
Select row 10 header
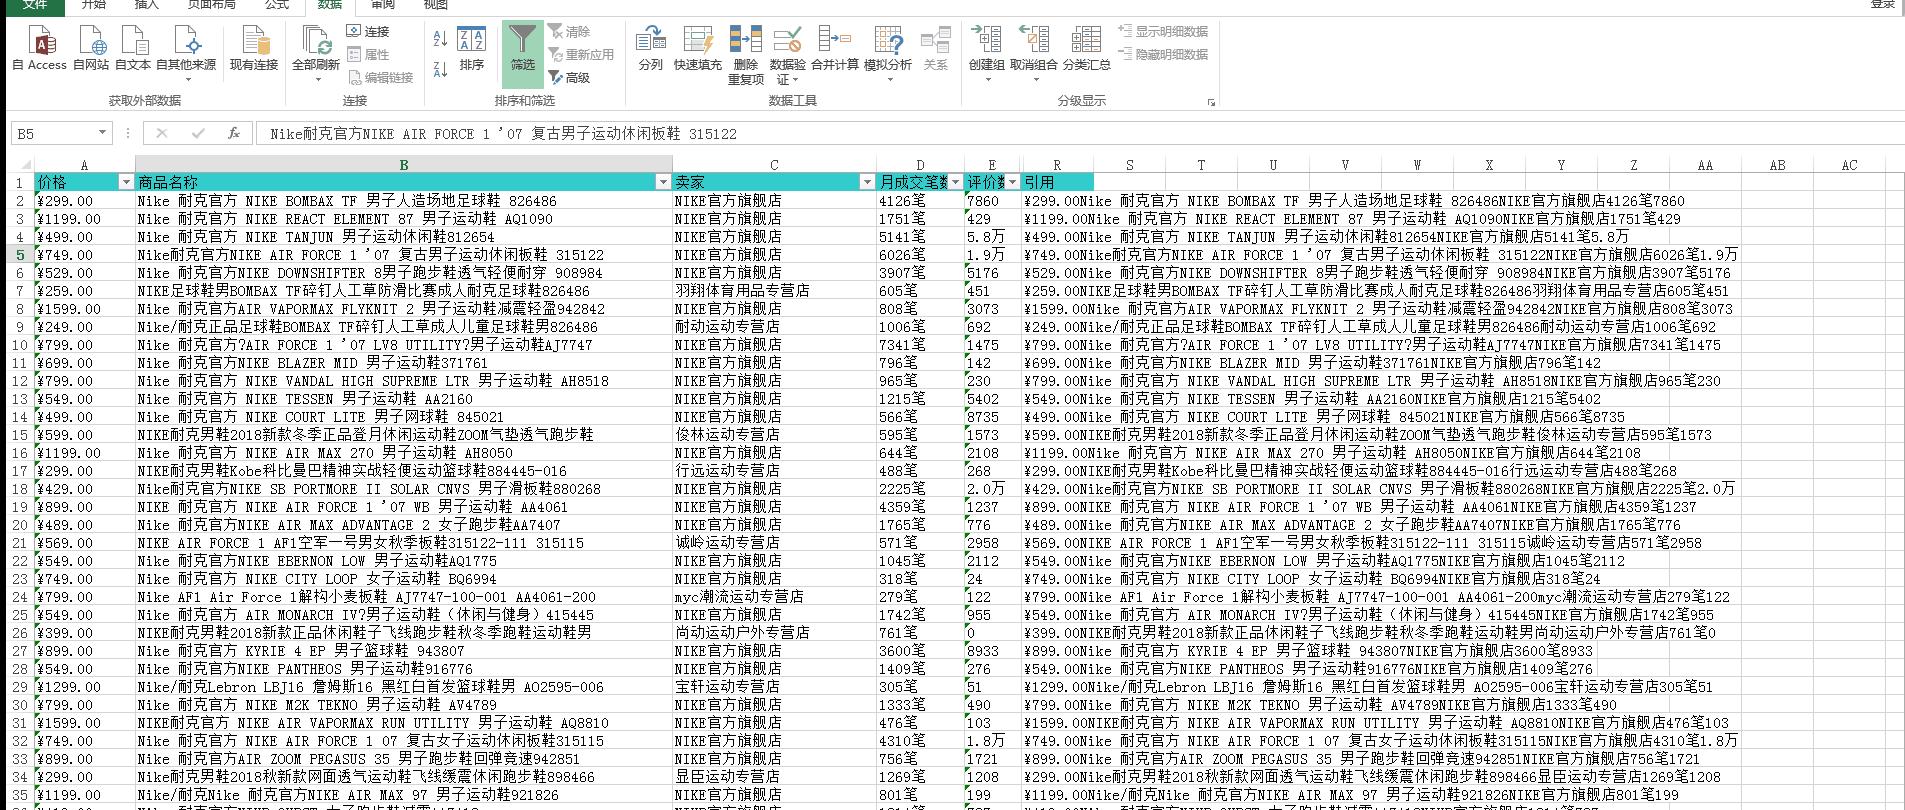coord(20,345)
